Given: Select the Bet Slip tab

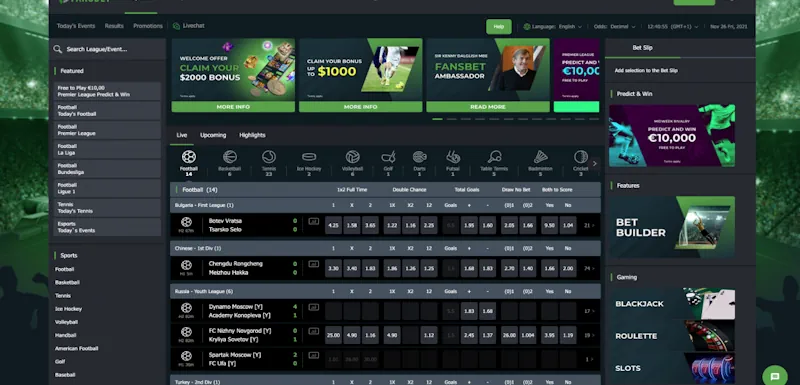Looking at the screenshot, I should pos(642,48).
